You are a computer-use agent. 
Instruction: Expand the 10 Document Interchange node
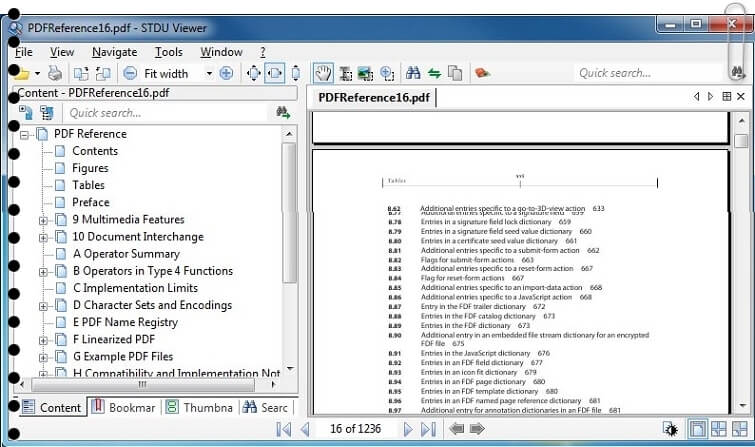43,237
